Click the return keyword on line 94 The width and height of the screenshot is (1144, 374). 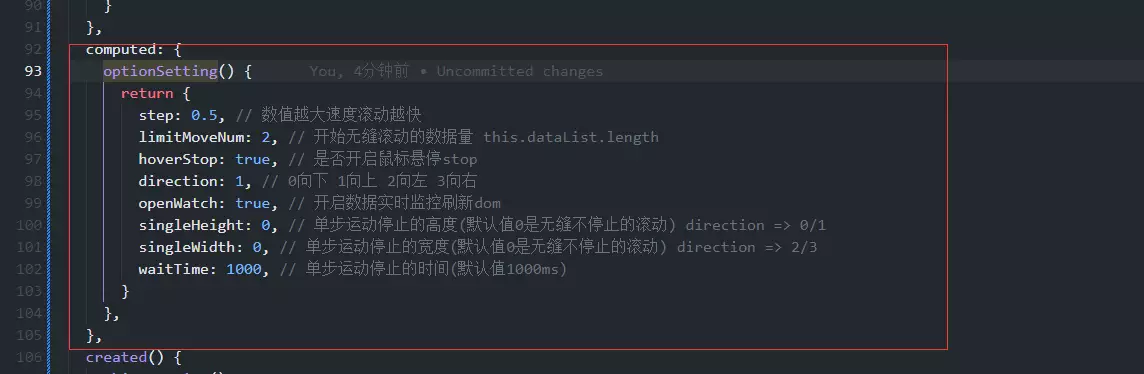(147, 93)
